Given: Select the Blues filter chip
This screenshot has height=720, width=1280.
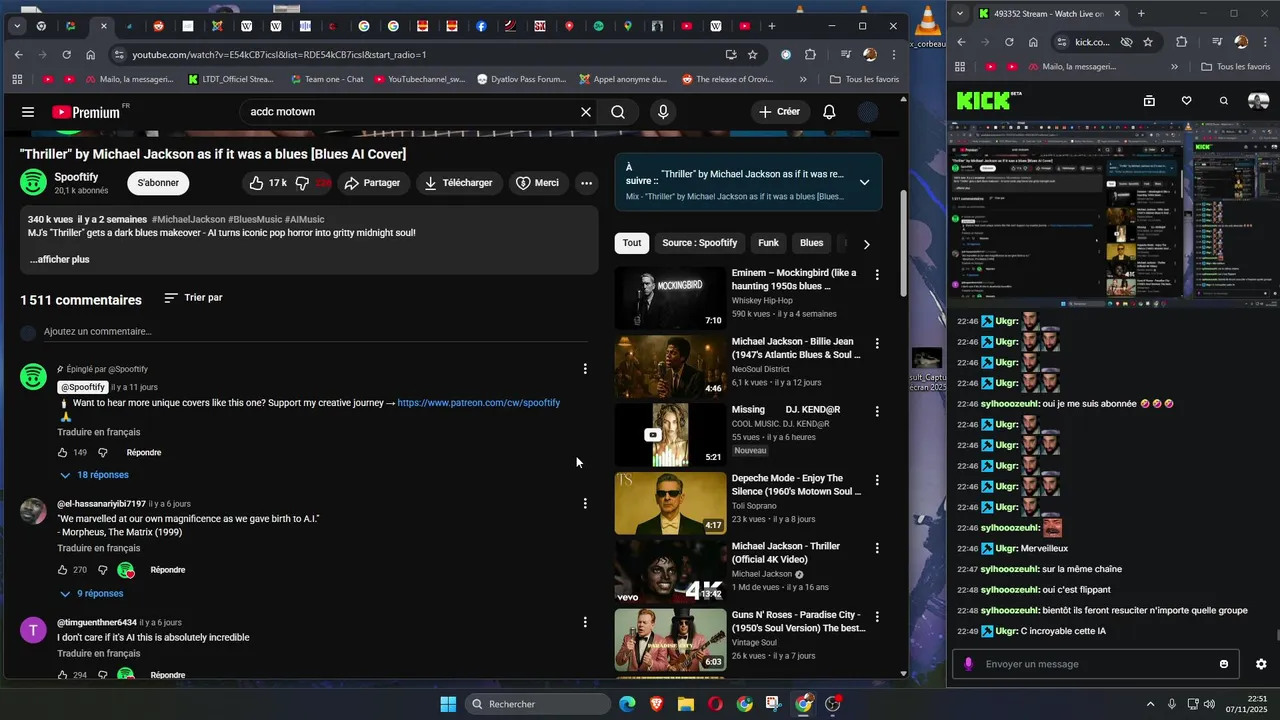Looking at the screenshot, I should pyautogui.click(x=812, y=243).
